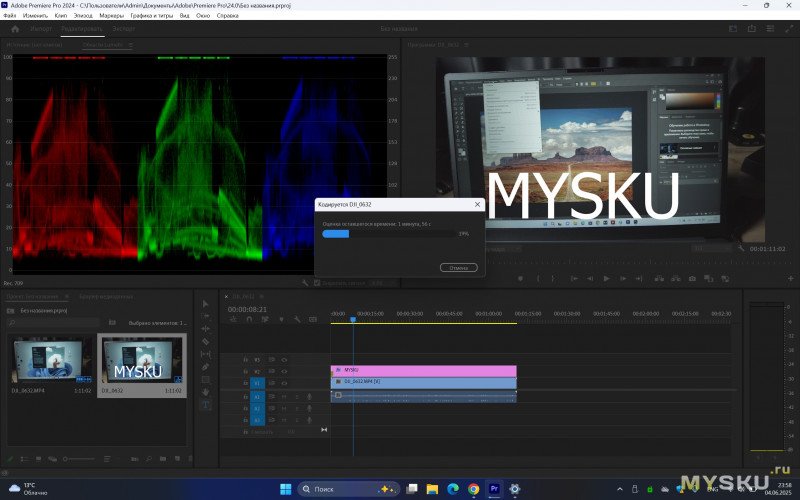
Task: Select DJI_0632.MP4 thumbnail in Project panel
Action: (52, 359)
